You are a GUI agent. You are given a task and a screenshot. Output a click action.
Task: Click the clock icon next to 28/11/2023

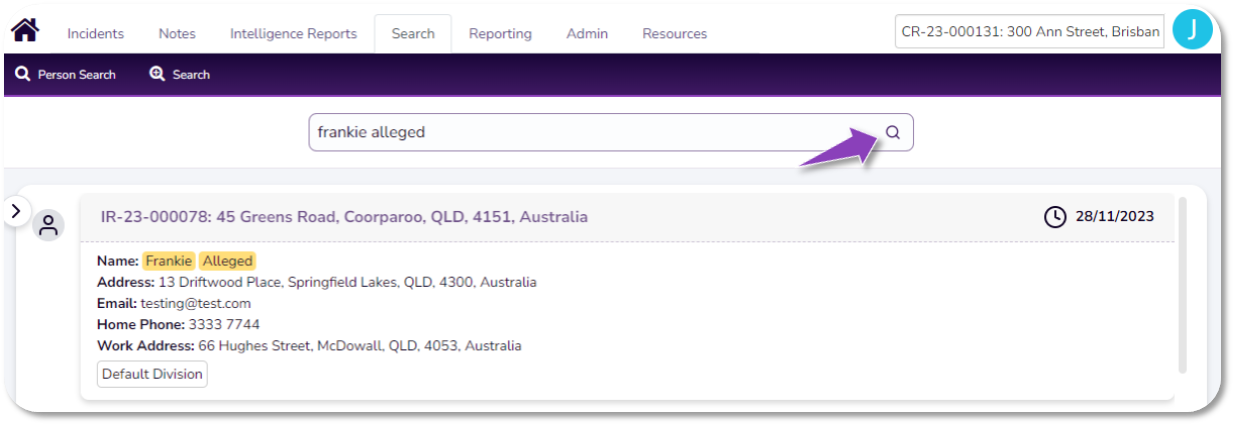coord(1055,217)
